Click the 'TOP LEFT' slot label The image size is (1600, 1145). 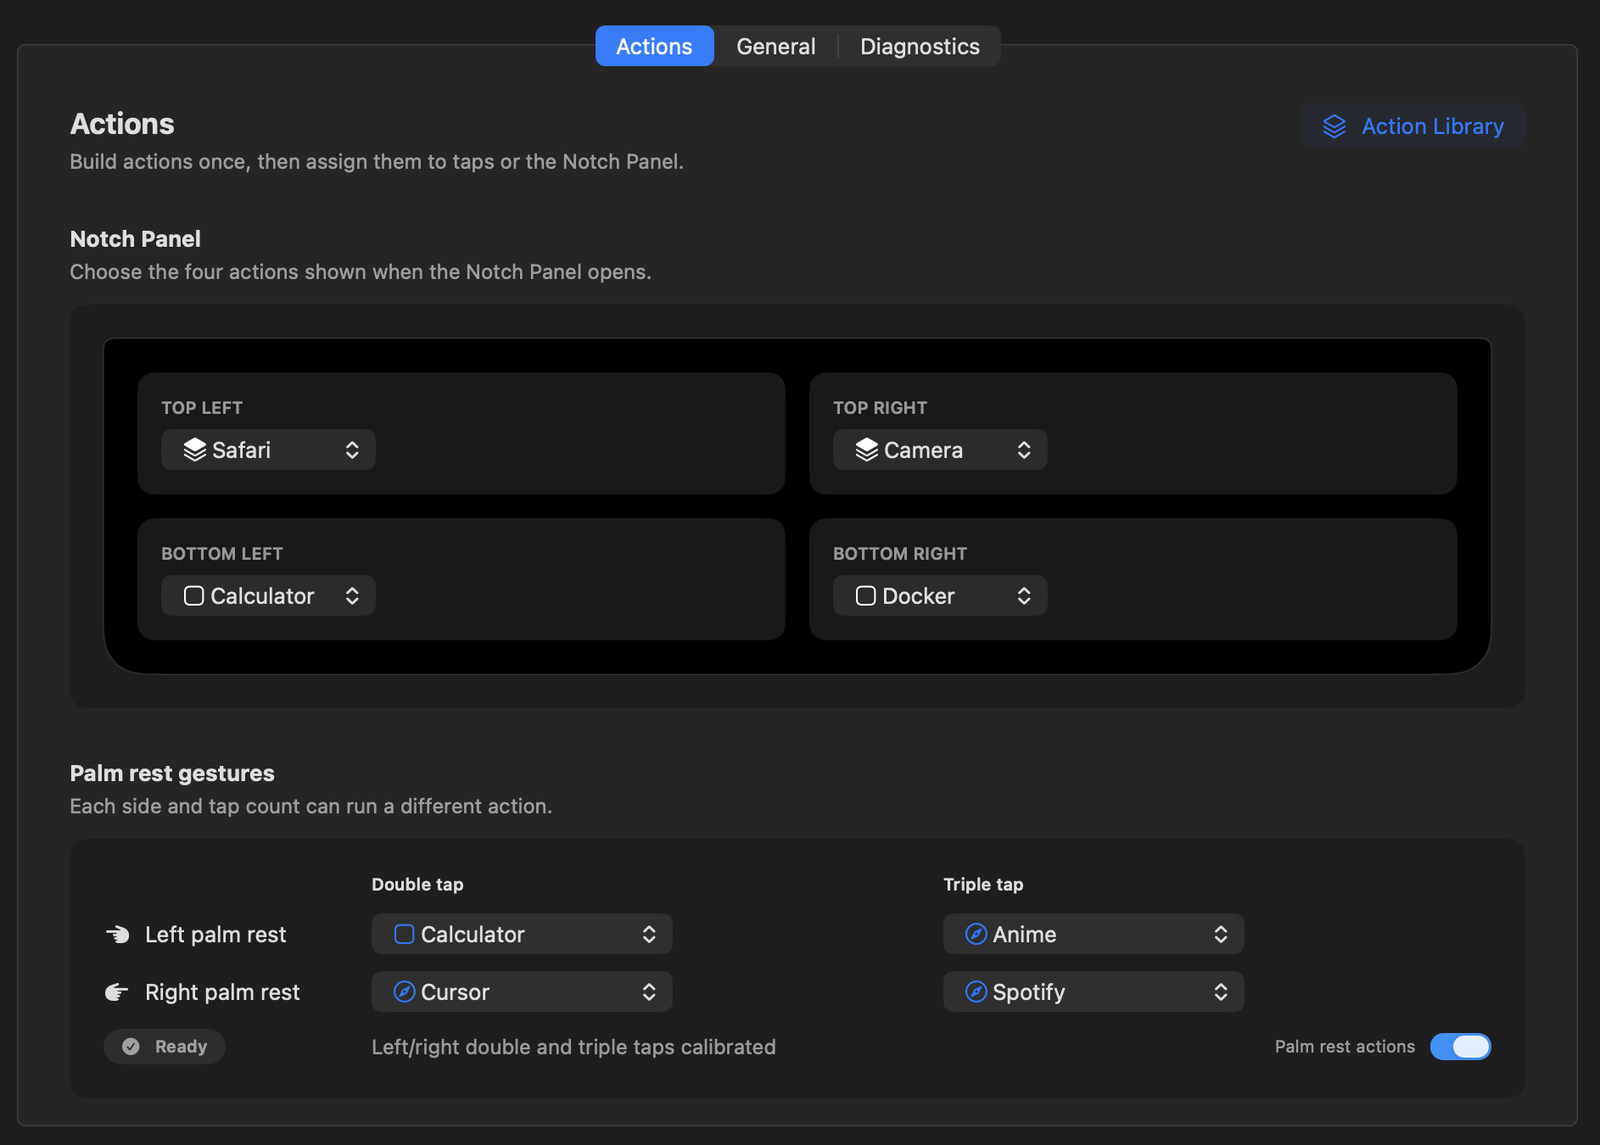202,408
